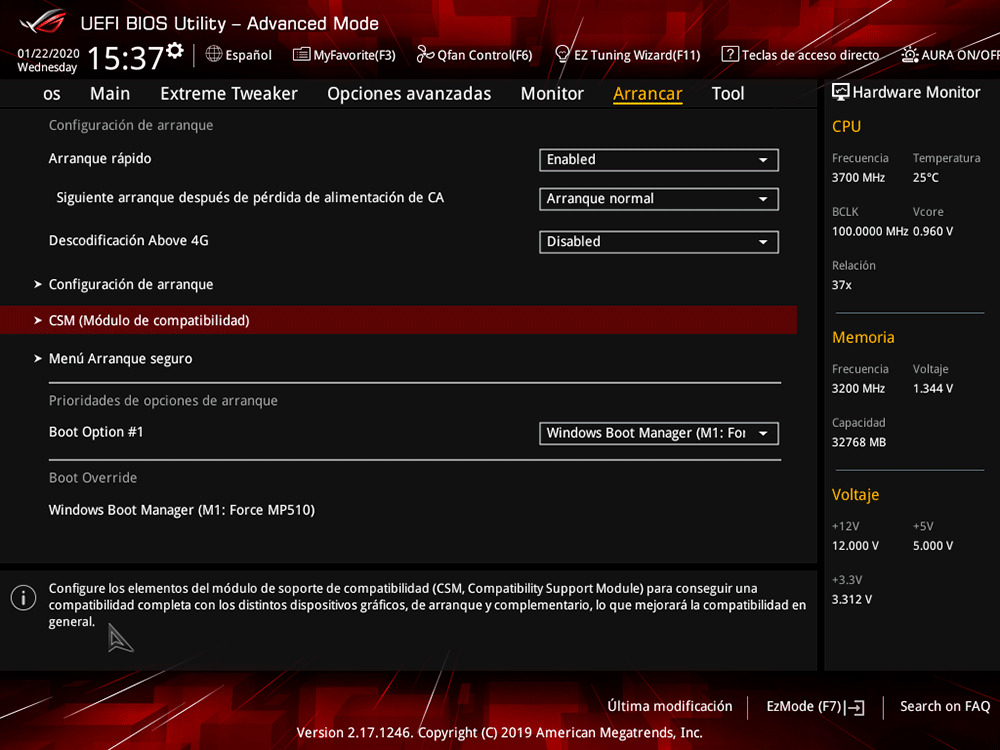
Task: Click the Hardware Monitor screen icon
Action: coord(841,92)
